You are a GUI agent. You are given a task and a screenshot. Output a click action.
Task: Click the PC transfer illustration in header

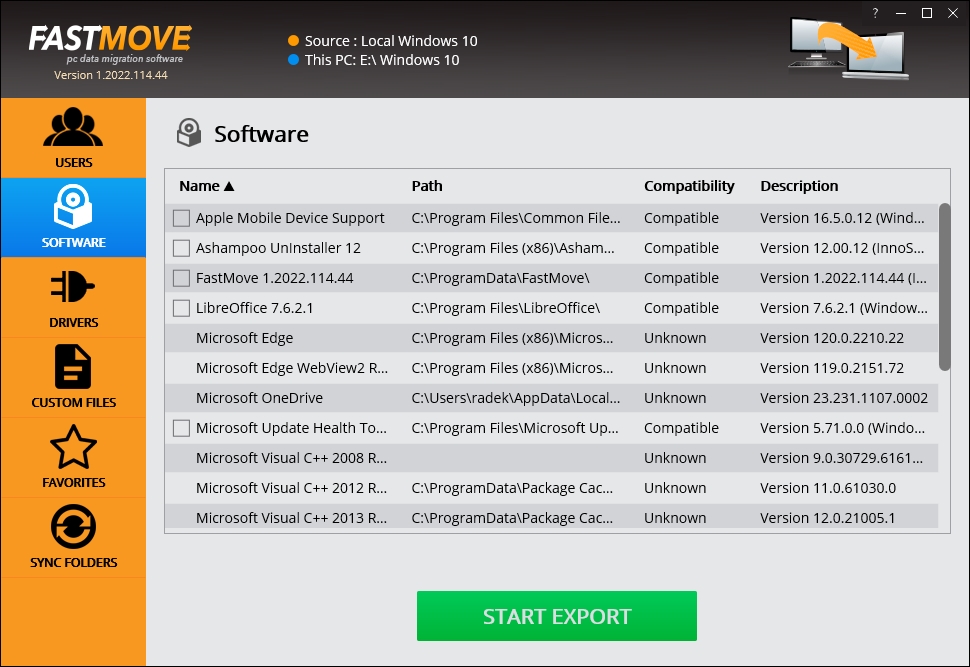pyautogui.click(x=849, y=49)
